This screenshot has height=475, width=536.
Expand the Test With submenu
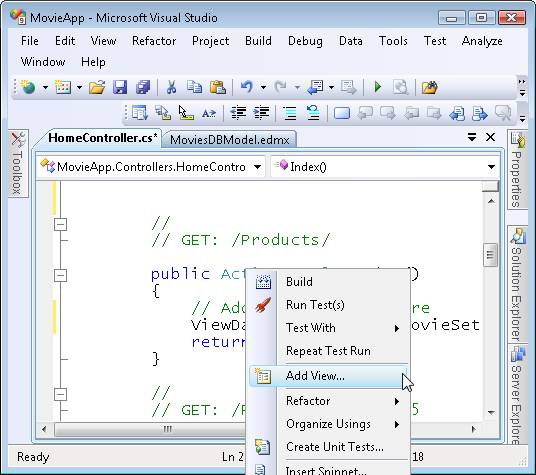329,328
